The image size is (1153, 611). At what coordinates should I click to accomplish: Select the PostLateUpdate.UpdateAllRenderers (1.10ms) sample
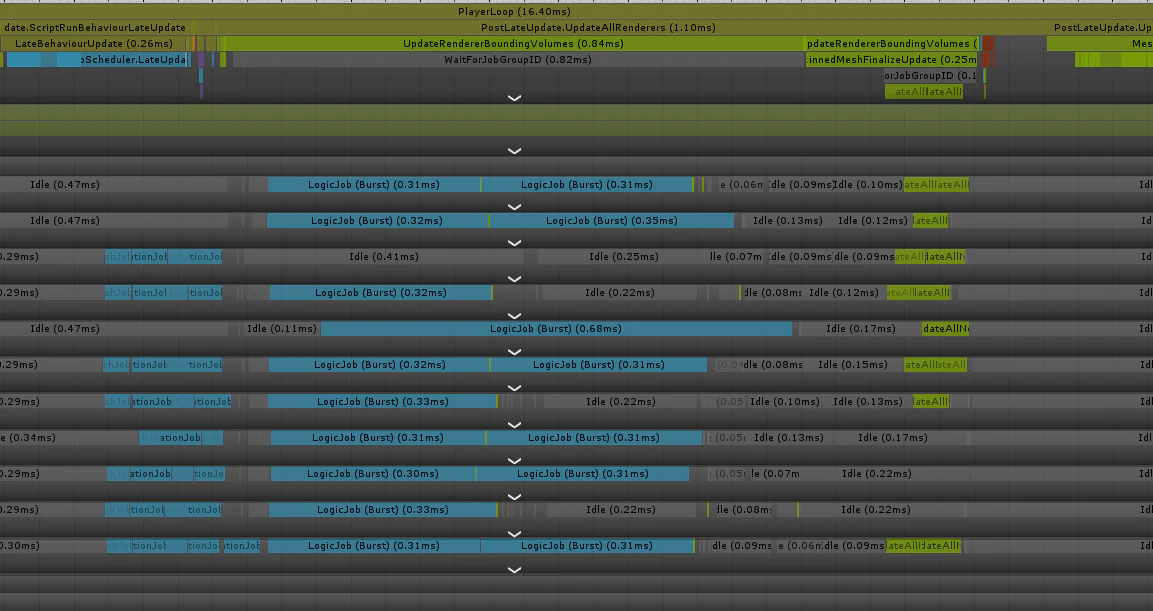pos(598,28)
